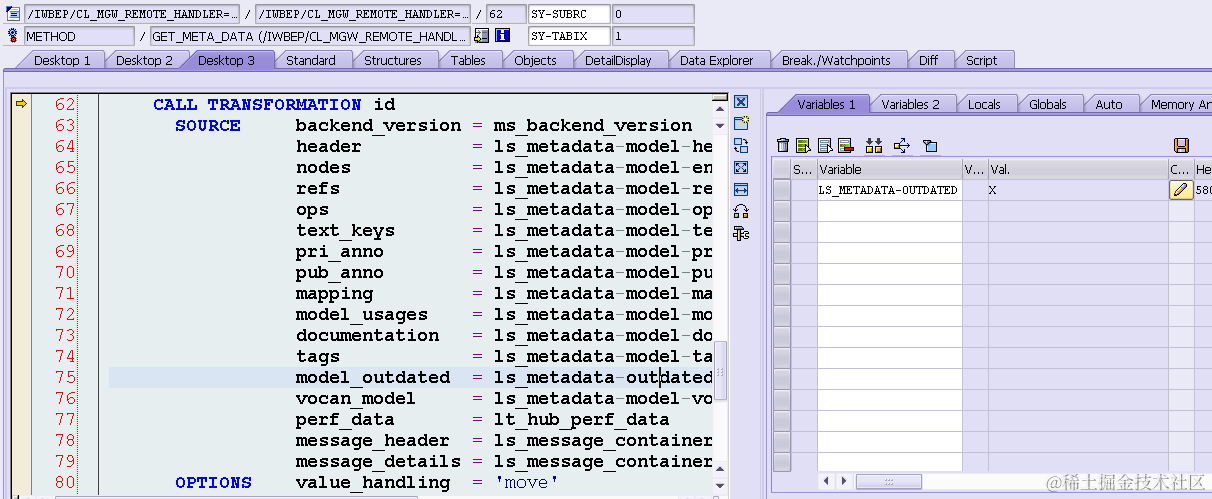Viewport: 1212px width, 499px height.
Task: Click the pencil edit button for LS_METADATA-OUTDATED
Action: 1181,189
